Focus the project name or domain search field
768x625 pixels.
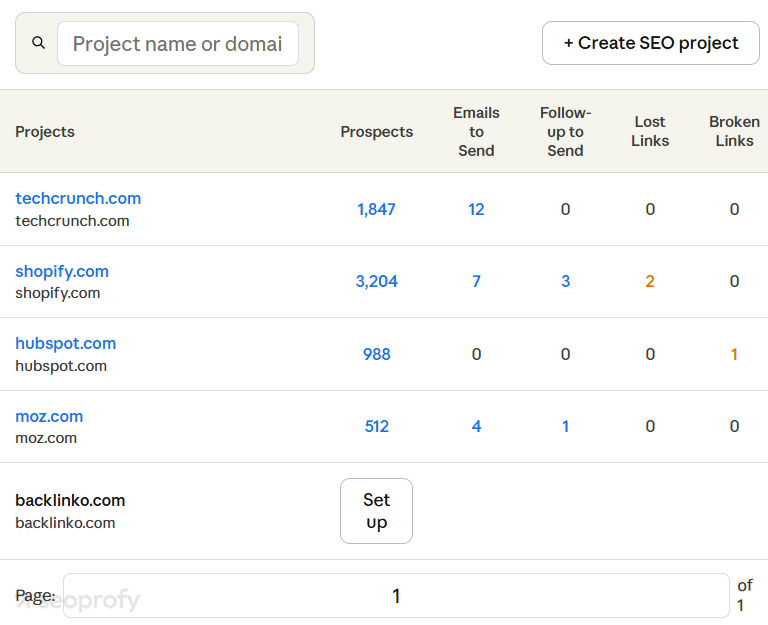(178, 44)
